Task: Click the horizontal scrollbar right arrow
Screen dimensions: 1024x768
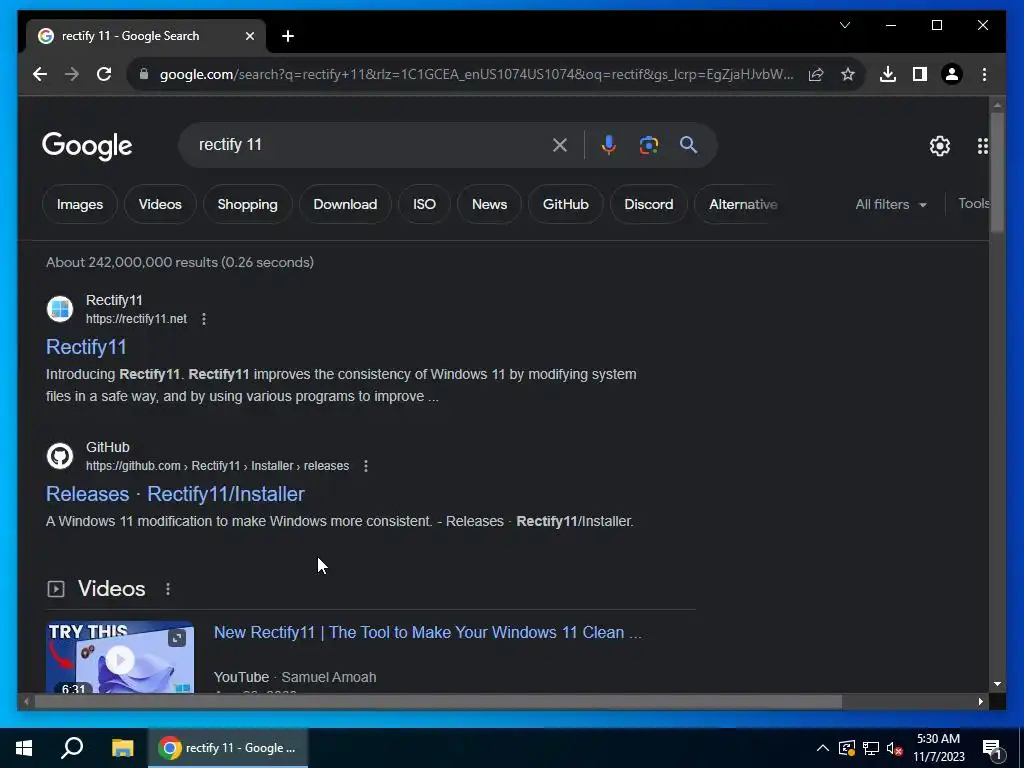Action: pyautogui.click(x=980, y=702)
